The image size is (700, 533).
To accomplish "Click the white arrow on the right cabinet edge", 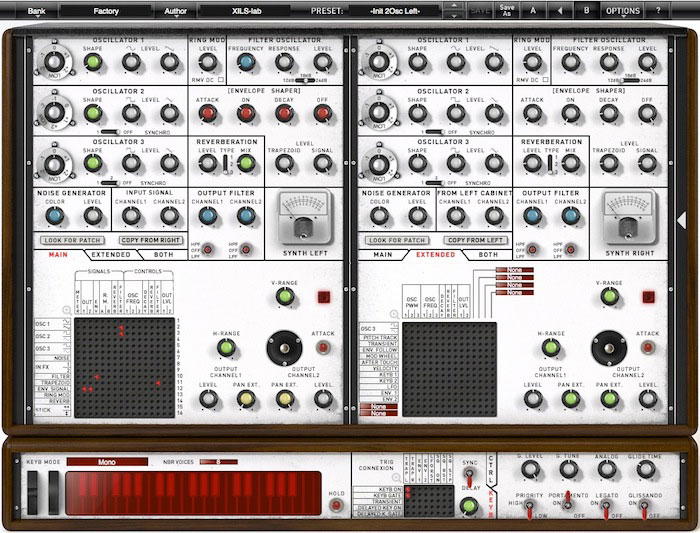I will 681,220.
